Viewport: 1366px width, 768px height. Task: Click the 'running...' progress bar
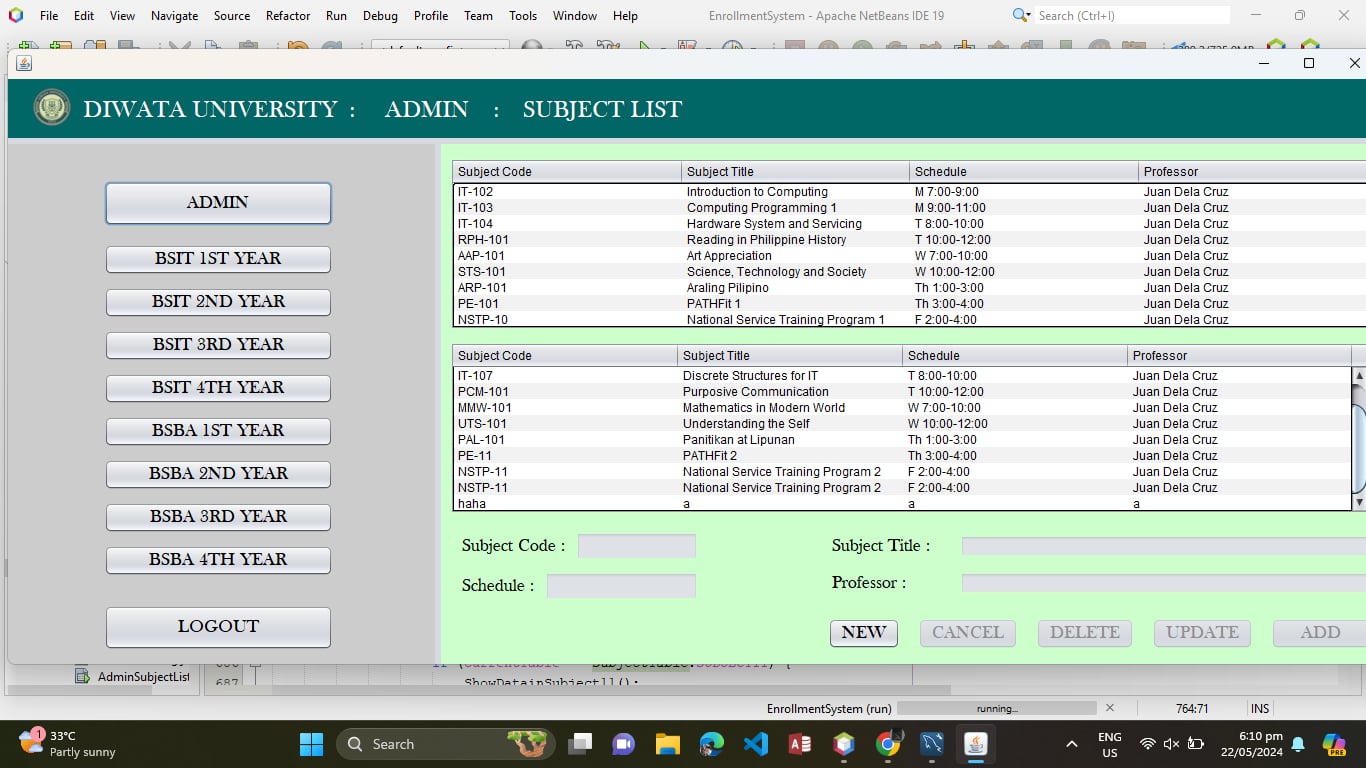click(997, 708)
